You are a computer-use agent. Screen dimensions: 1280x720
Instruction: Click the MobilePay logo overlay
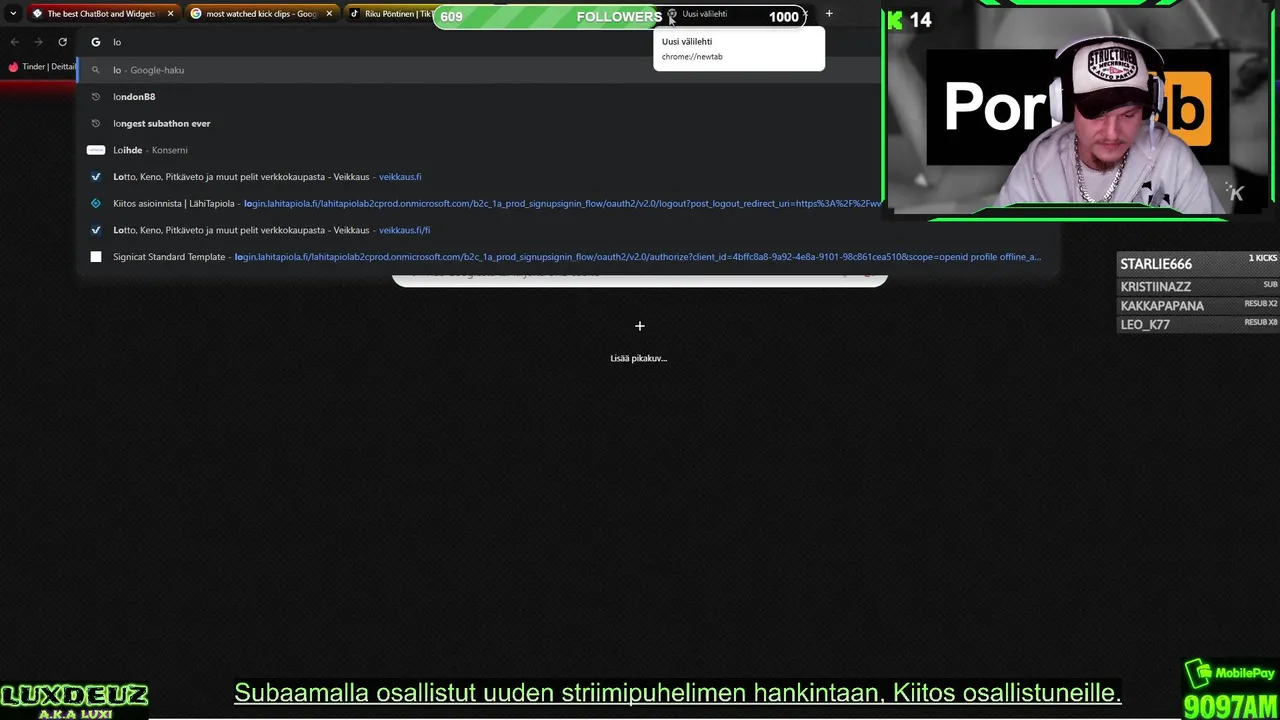(x=1230, y=674)
